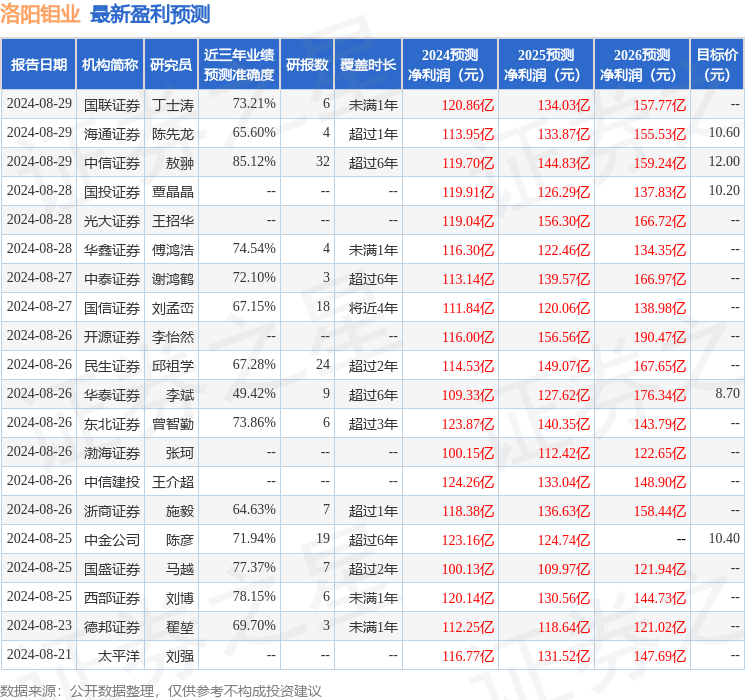Click 100.13亿 forecast value
This screenshot has height=700, width=745.
click(x=468, y=569)
